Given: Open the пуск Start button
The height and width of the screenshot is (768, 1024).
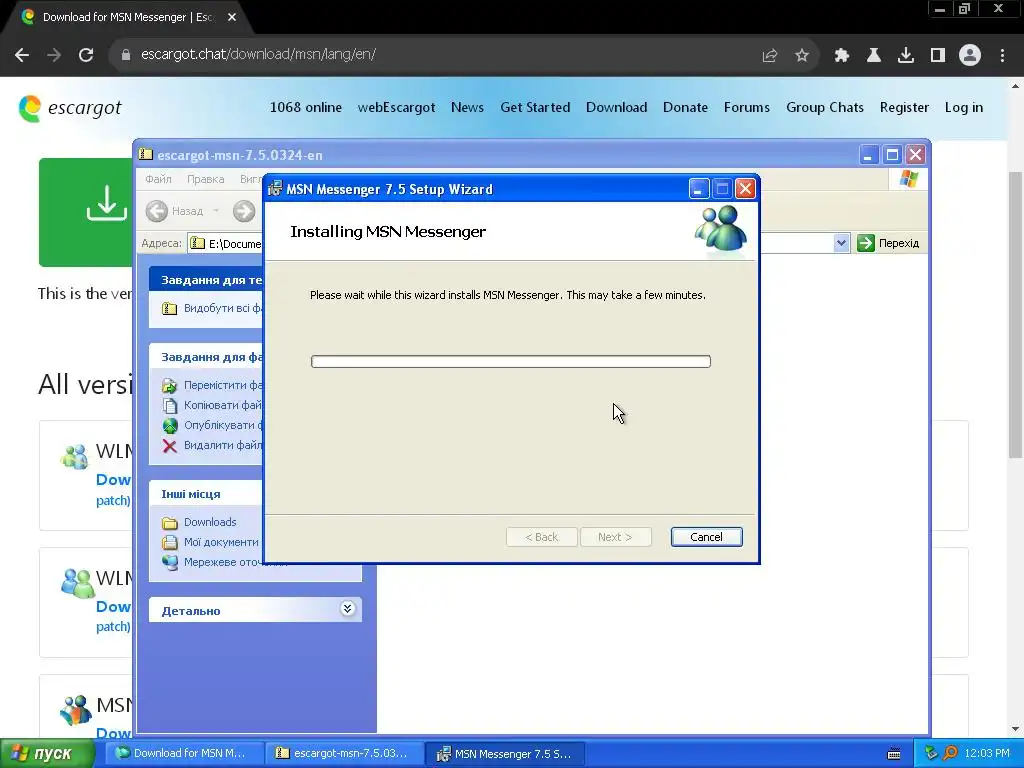Looking at the screenshot, I should [48, 754].
